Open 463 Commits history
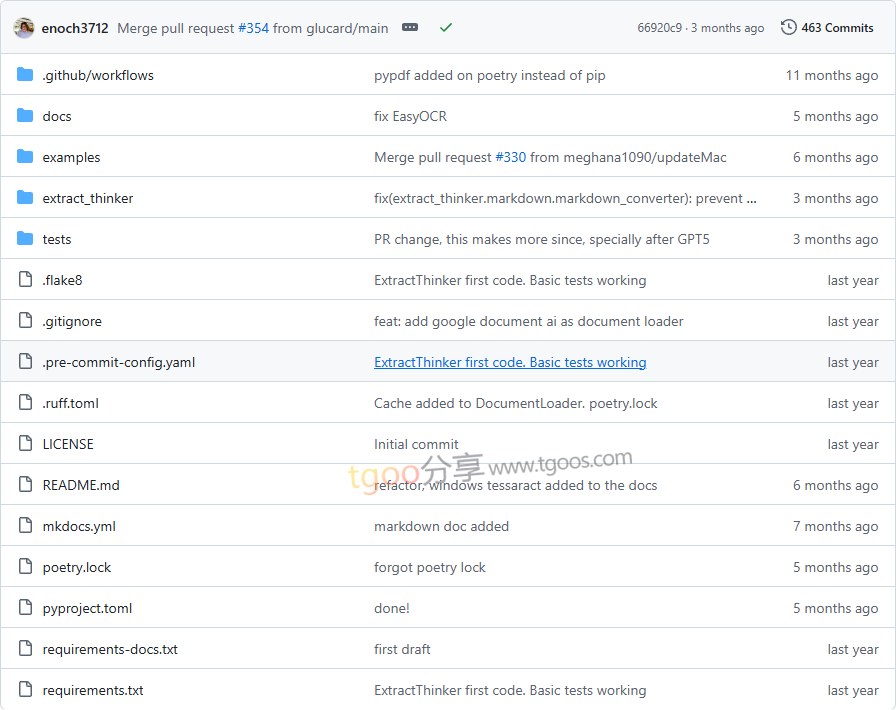This screenshot has height=710, width=896. coord(827,28)
